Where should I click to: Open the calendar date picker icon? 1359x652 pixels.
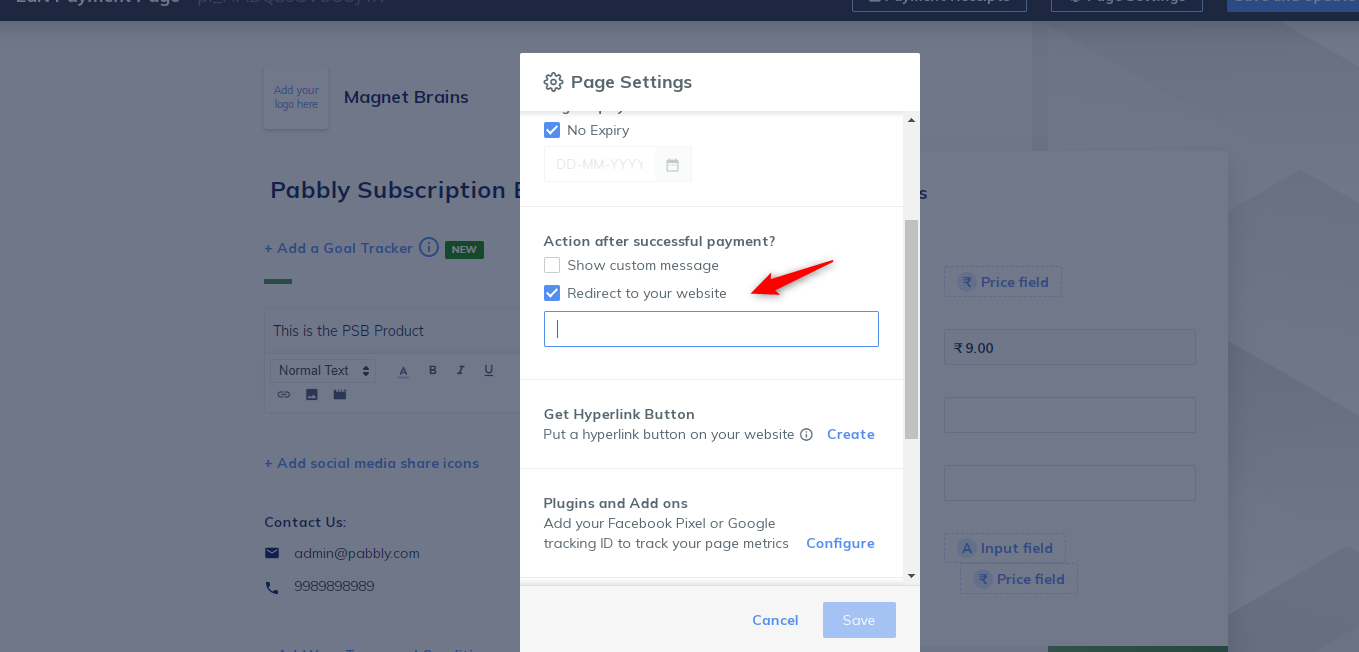(672, 165)
